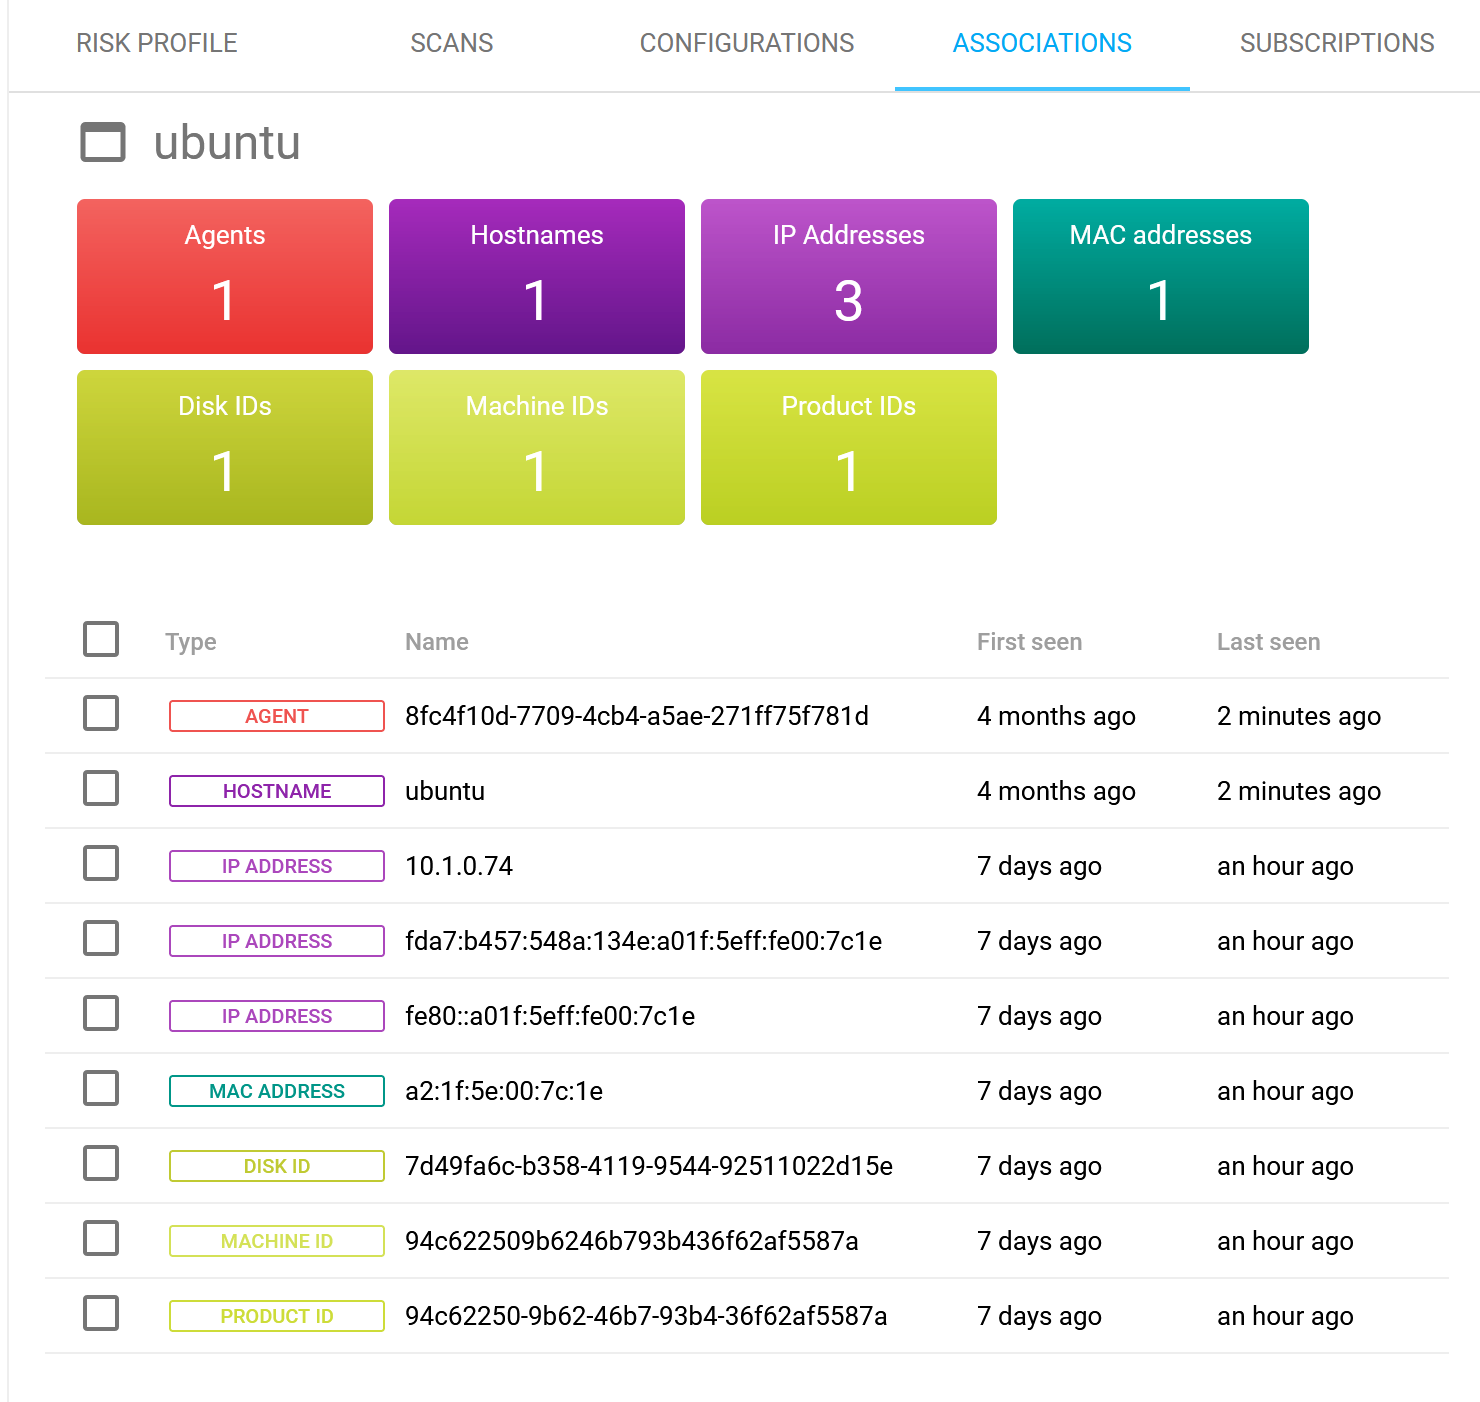Viewport: 1480px width, 1402px height.
Task: Open the Product IDs card
Action: 849,447
